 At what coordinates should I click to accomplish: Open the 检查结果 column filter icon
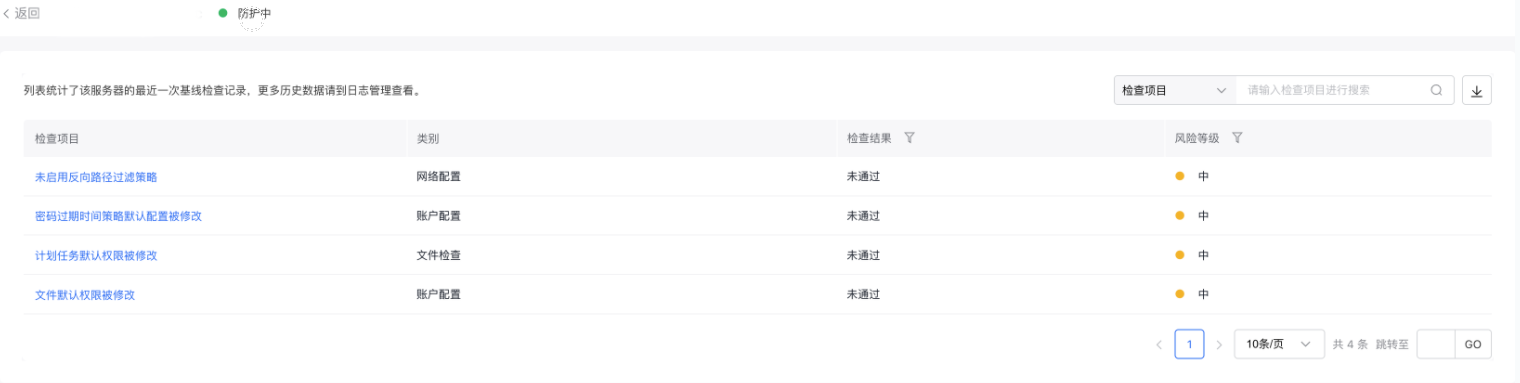[909, 138]
